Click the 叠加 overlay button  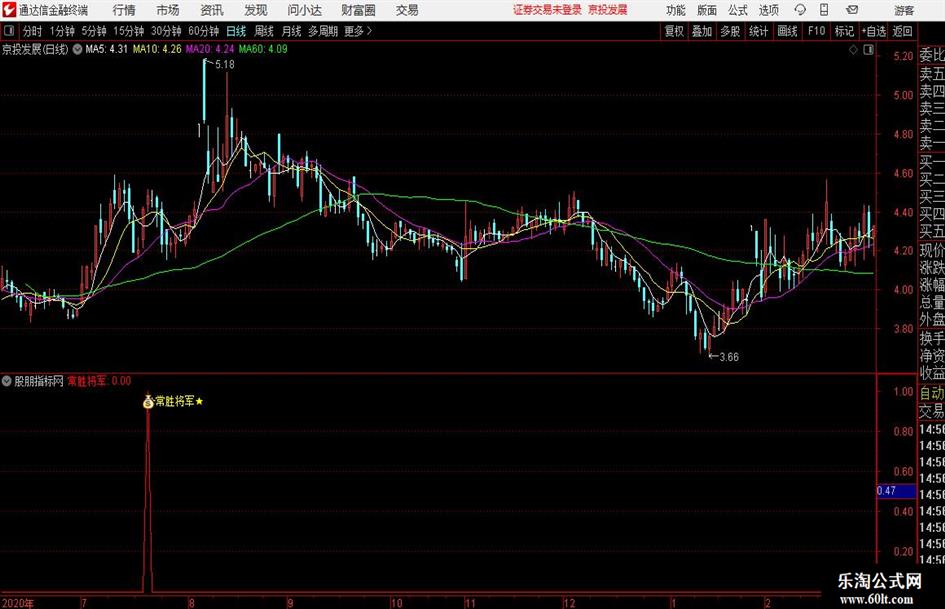tap(702, 31)
